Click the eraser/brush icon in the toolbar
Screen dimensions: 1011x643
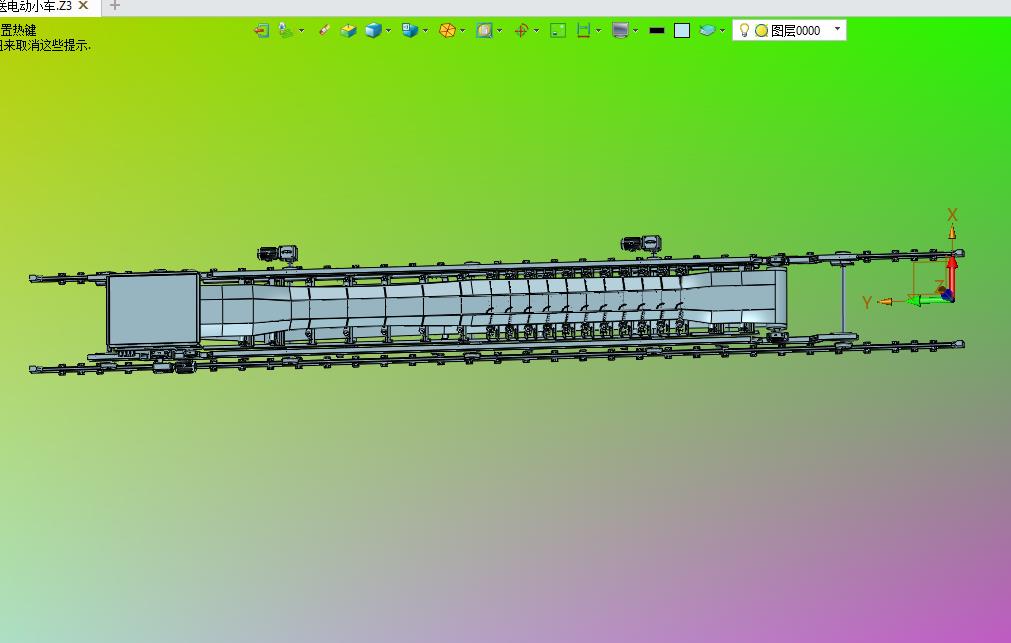pyautogui.click(x=324, y=30)
